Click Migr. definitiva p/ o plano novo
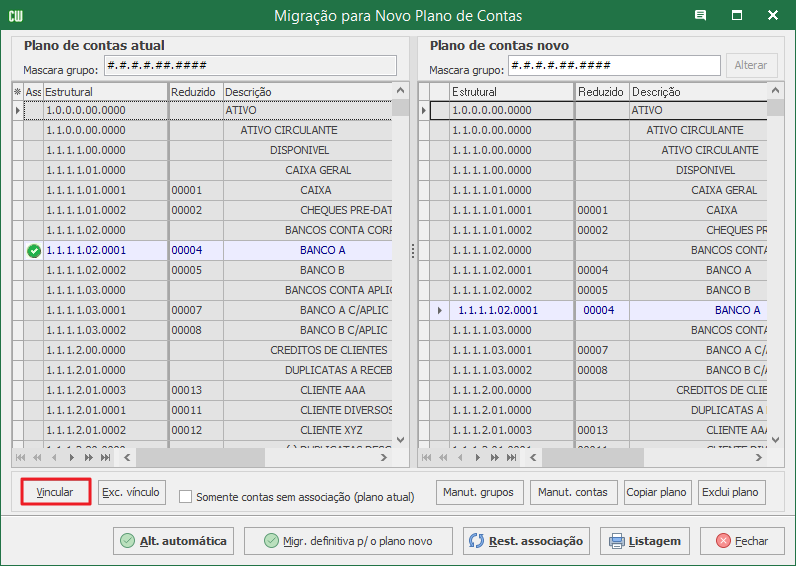The image size is (796, 566). tap(348, 541)
